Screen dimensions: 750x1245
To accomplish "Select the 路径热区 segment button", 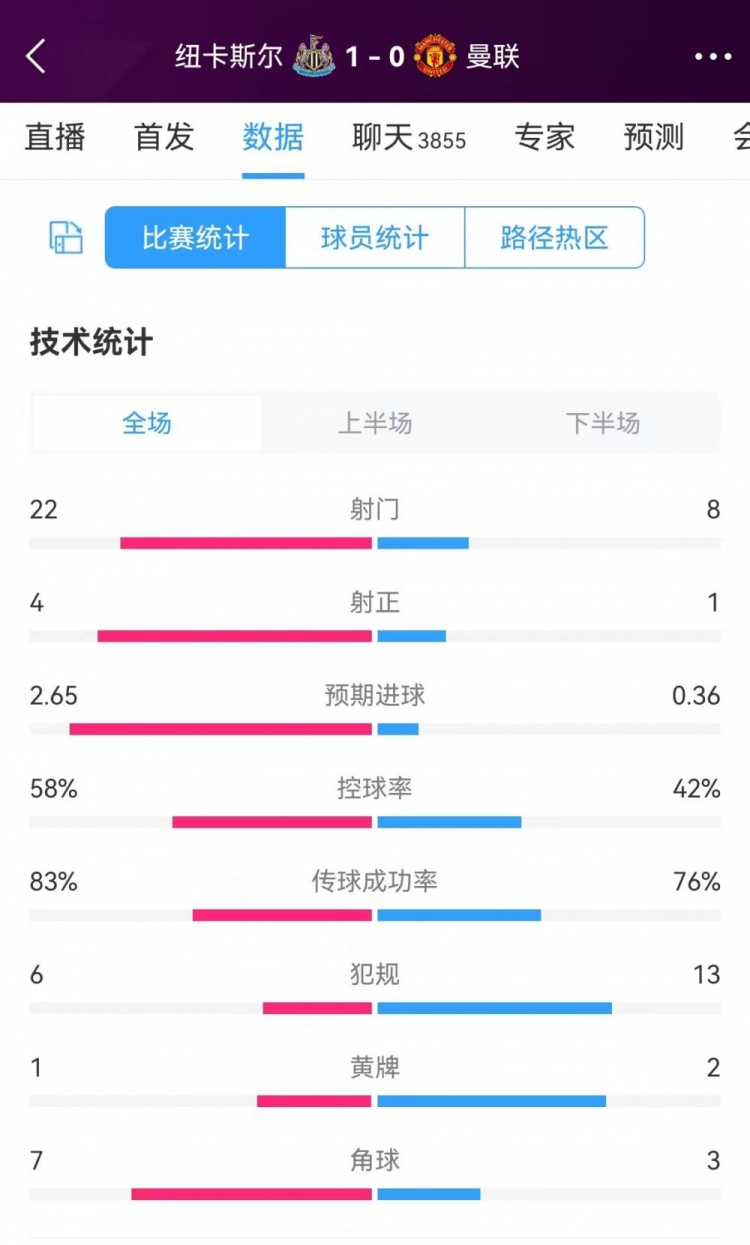I will 554,238.
